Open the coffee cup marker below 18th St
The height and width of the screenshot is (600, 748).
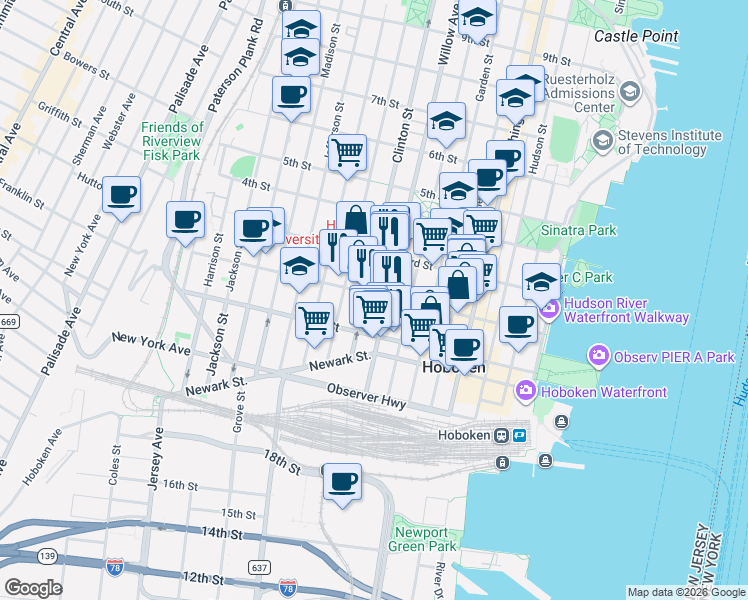(343, 485)
